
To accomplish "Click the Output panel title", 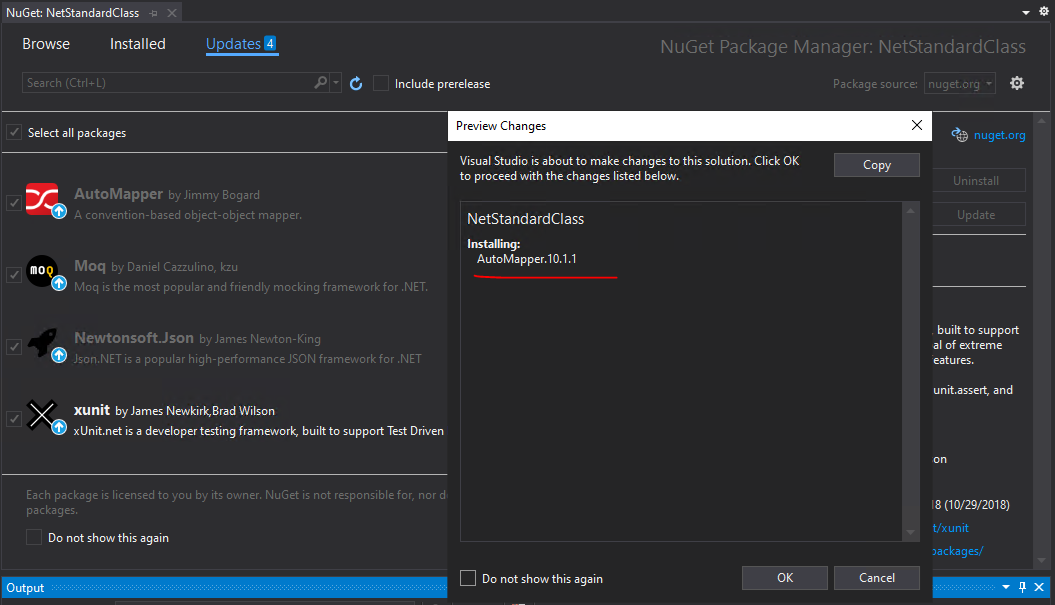I will (x=25, y=588).
